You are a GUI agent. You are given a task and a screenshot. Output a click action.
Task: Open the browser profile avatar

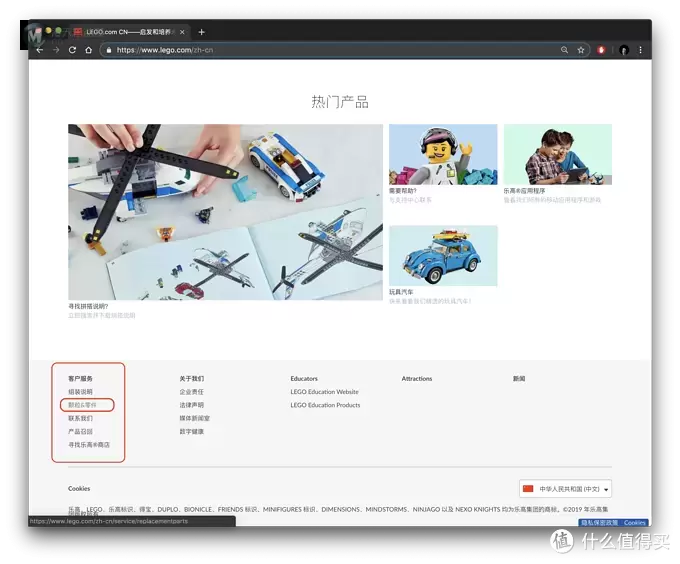(624, 50)
